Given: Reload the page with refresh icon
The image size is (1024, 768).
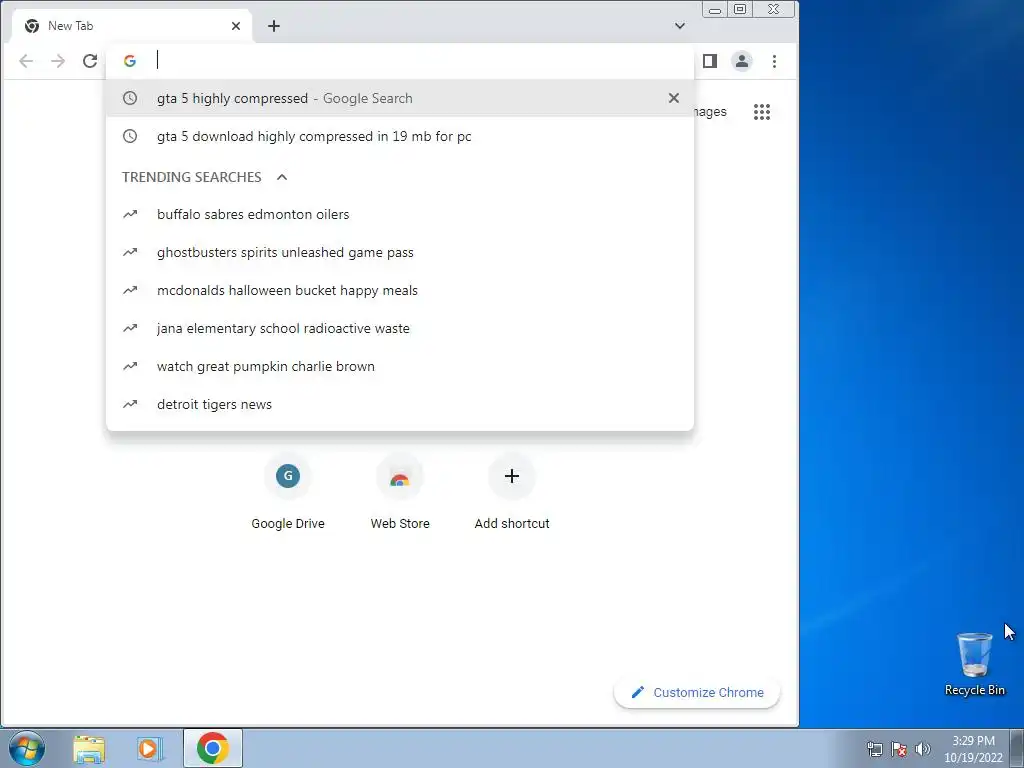Looking at the screenshot, I should pyautogui.click(x=90, y=61).
